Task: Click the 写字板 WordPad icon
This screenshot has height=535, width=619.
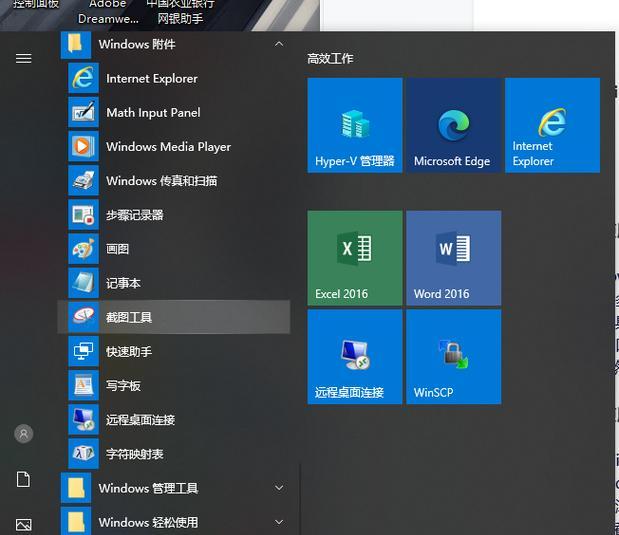Action: [83, 385]
